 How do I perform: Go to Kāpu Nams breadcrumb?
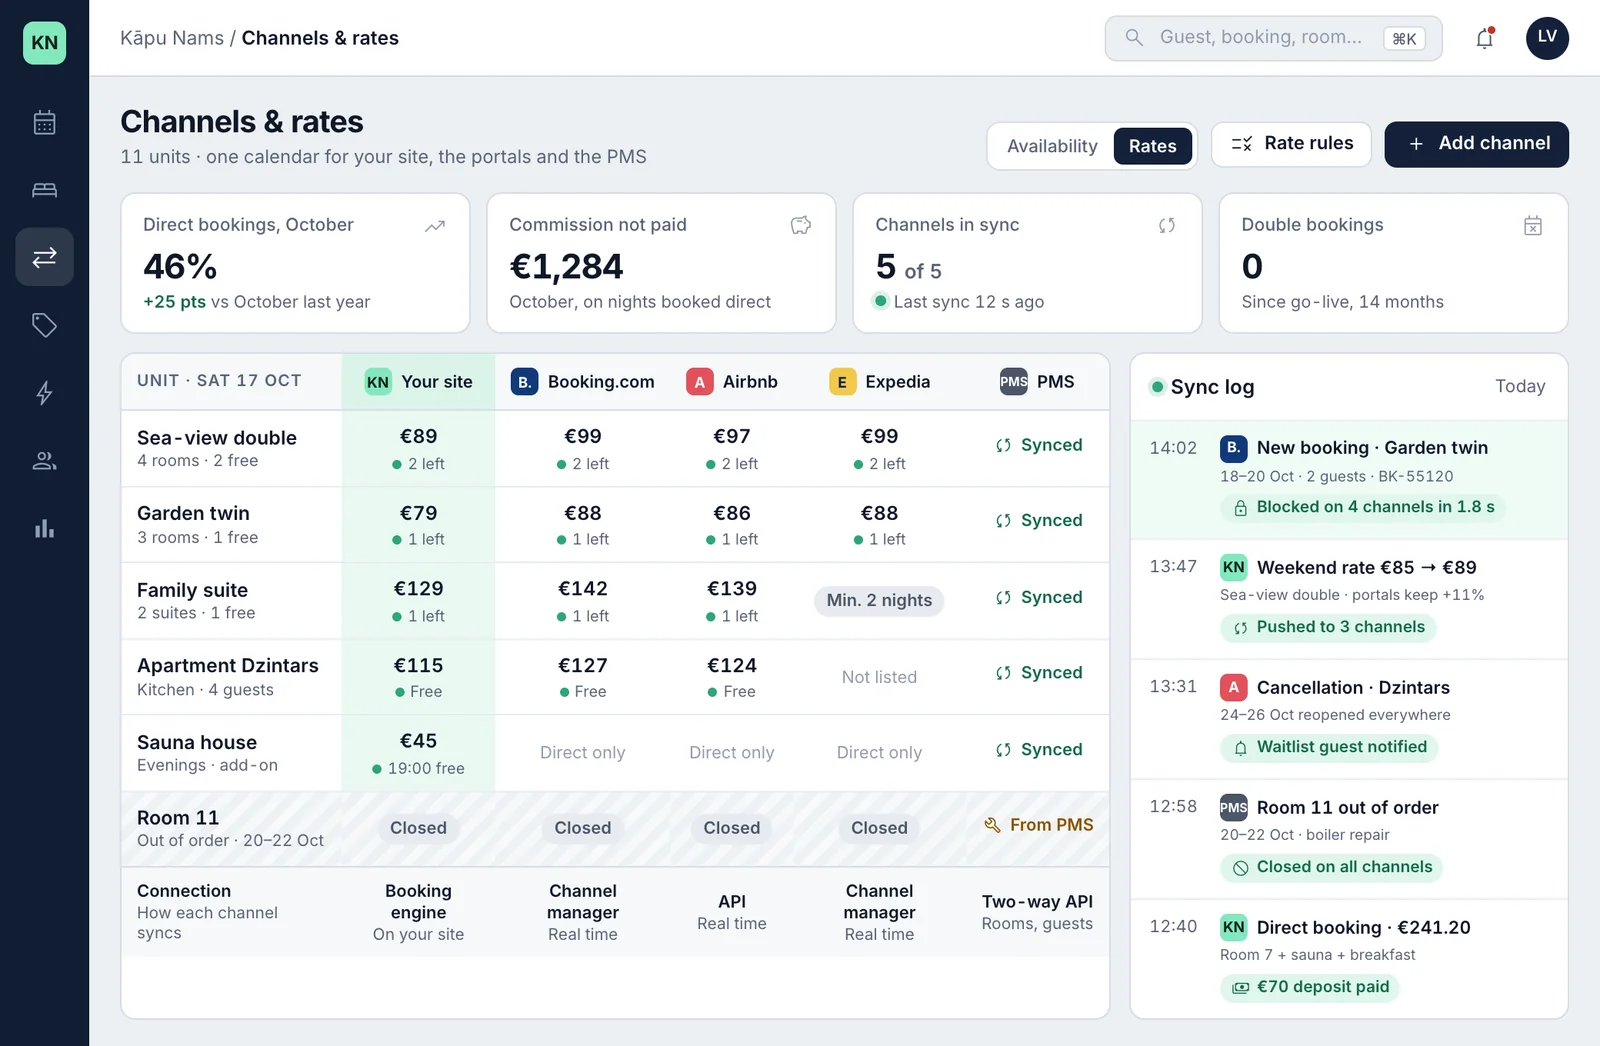tap(172, 38)
